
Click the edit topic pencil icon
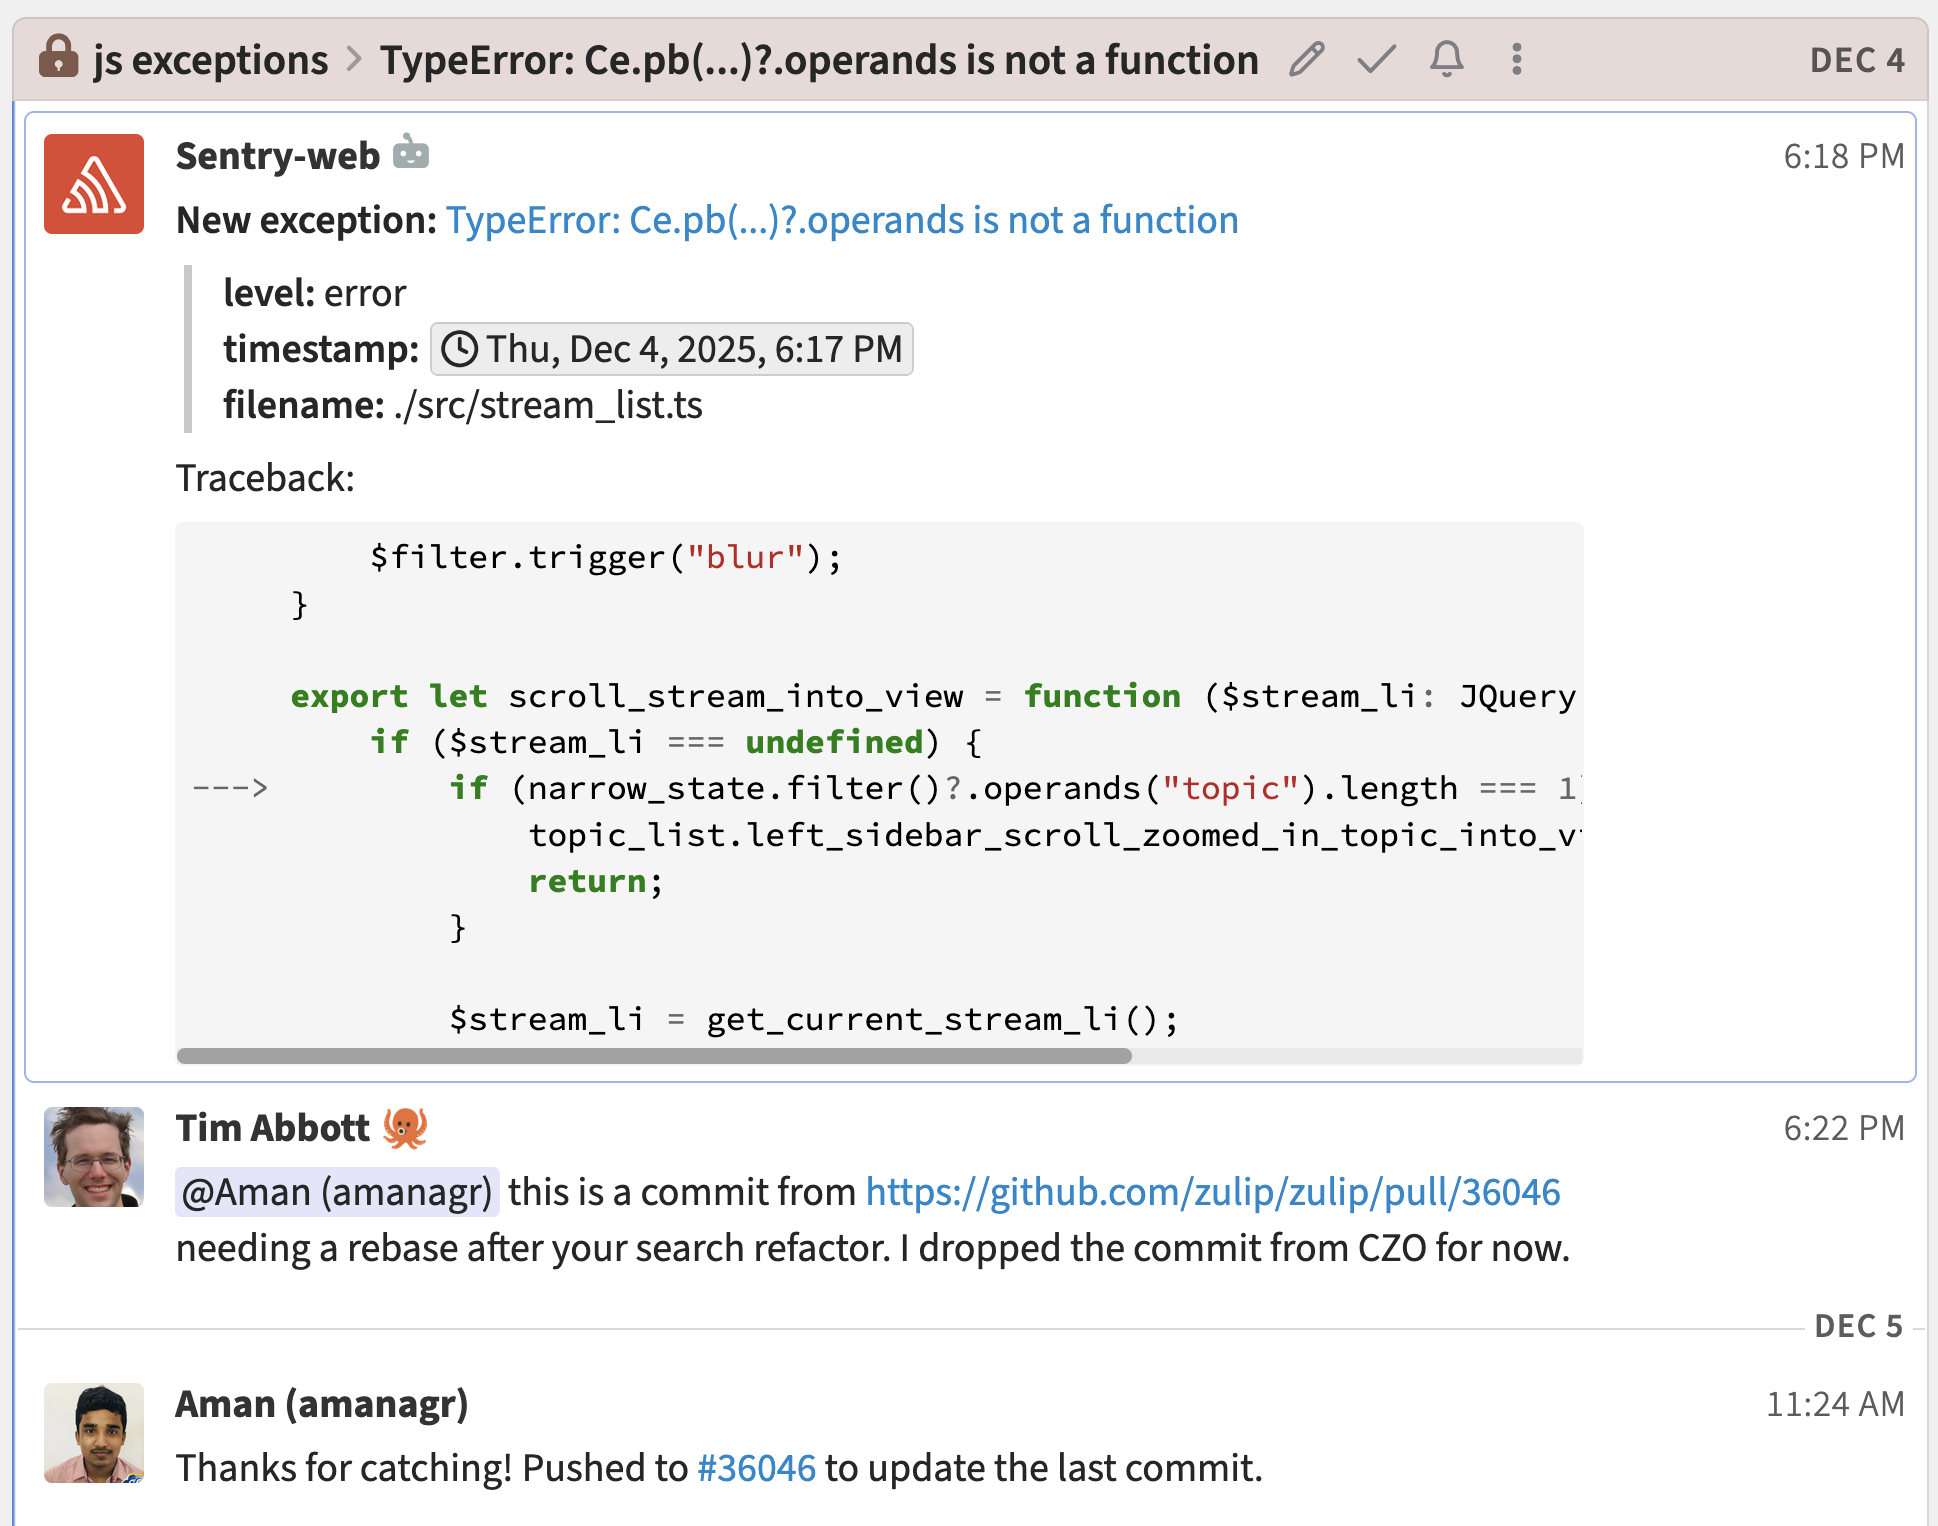(1306, 60)
